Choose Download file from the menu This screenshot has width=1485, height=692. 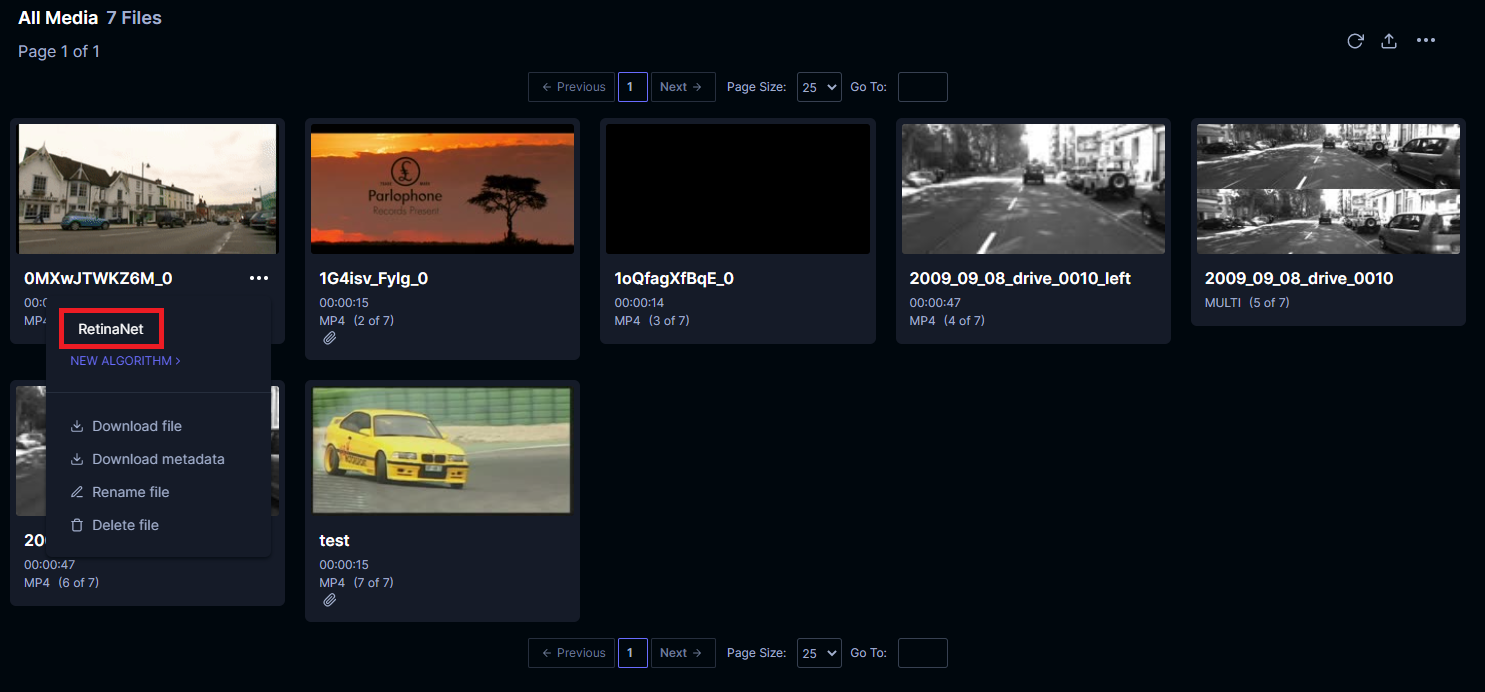coord(126,426)
